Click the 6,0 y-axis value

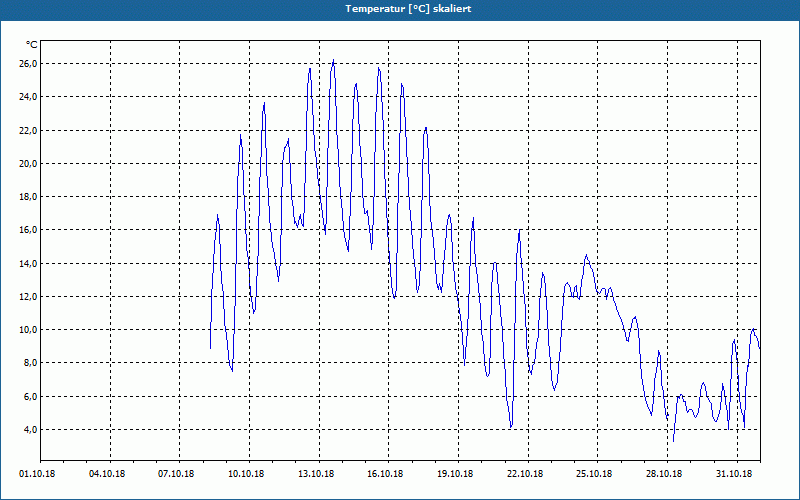coord(30,397)
